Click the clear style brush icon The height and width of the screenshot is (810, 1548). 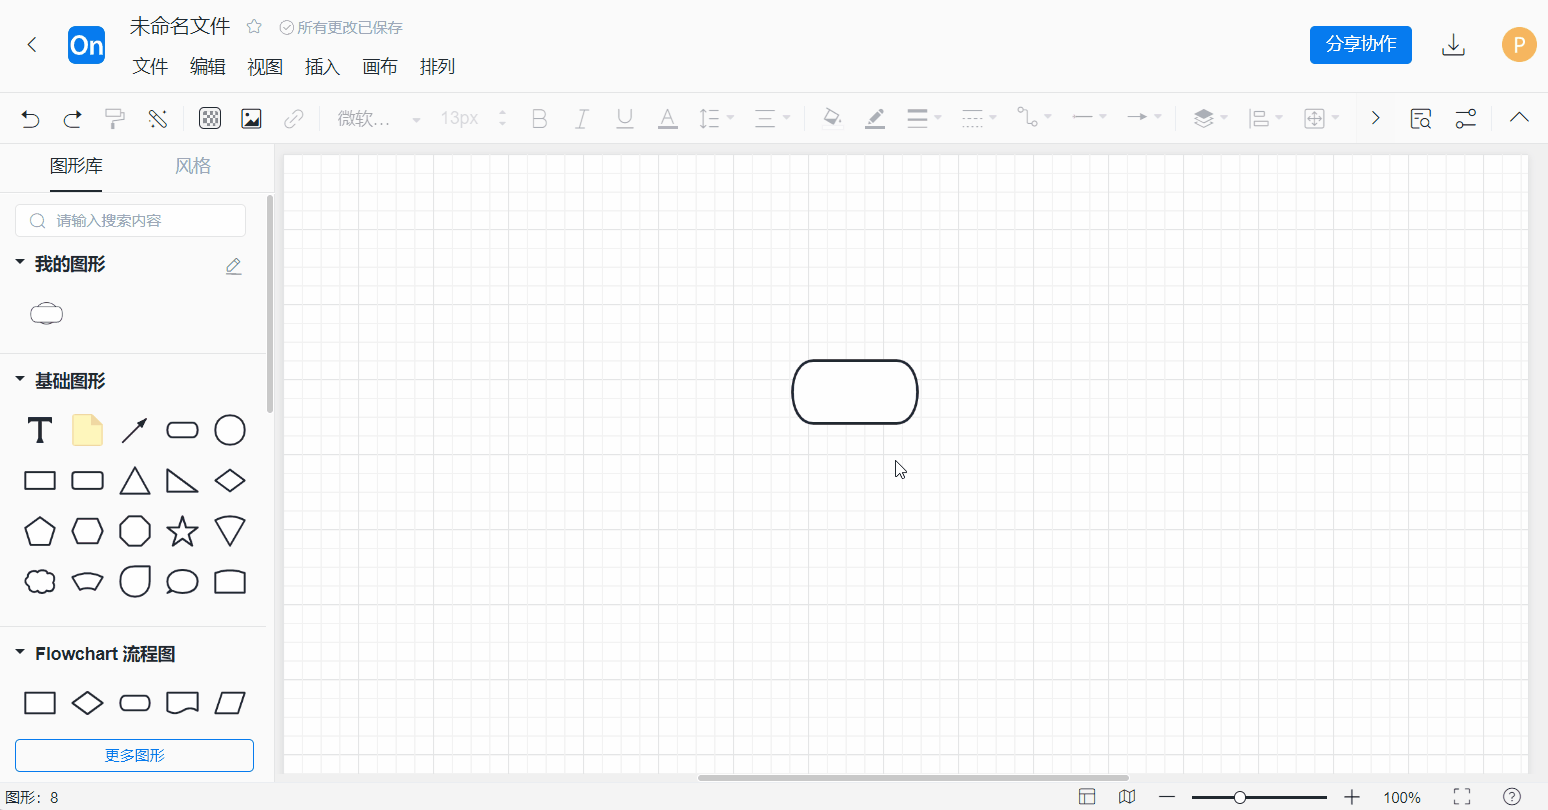tap(157, 119)
